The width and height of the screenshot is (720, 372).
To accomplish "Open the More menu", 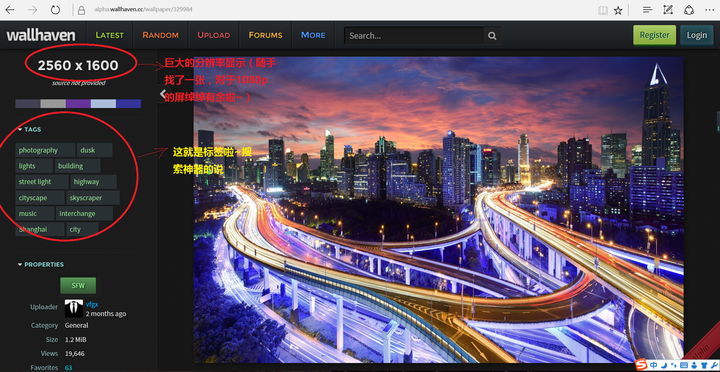I will (x=313, y=35).
